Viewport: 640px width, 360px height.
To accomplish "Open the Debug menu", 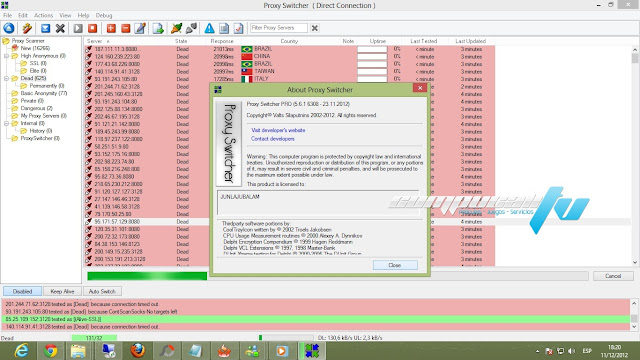I will click(x=104, y=16).
